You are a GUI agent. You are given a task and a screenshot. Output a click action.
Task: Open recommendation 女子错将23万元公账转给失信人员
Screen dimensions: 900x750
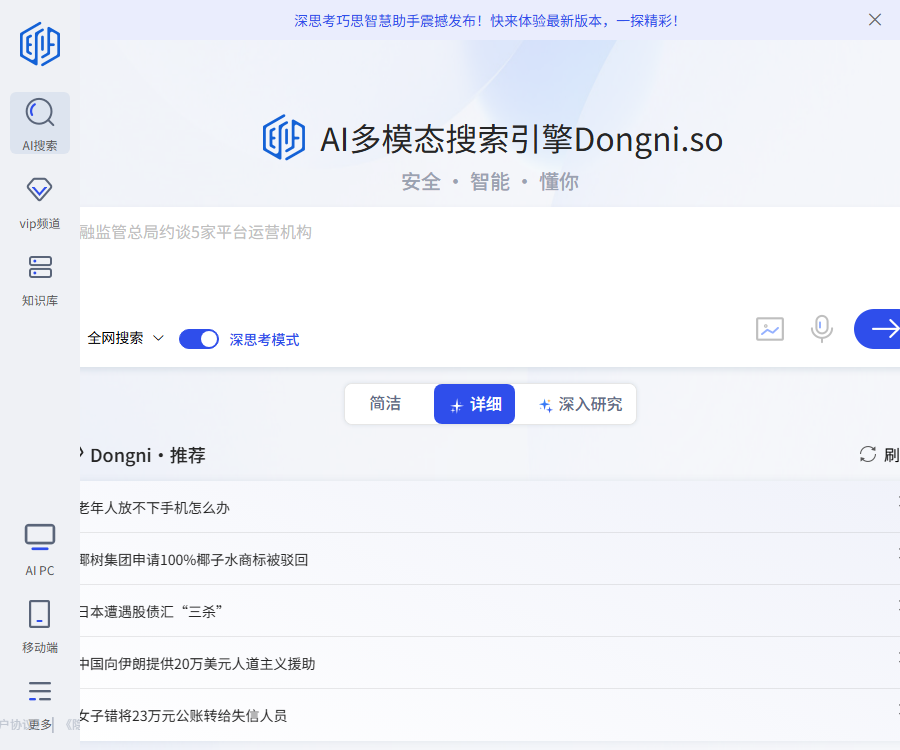490,716
